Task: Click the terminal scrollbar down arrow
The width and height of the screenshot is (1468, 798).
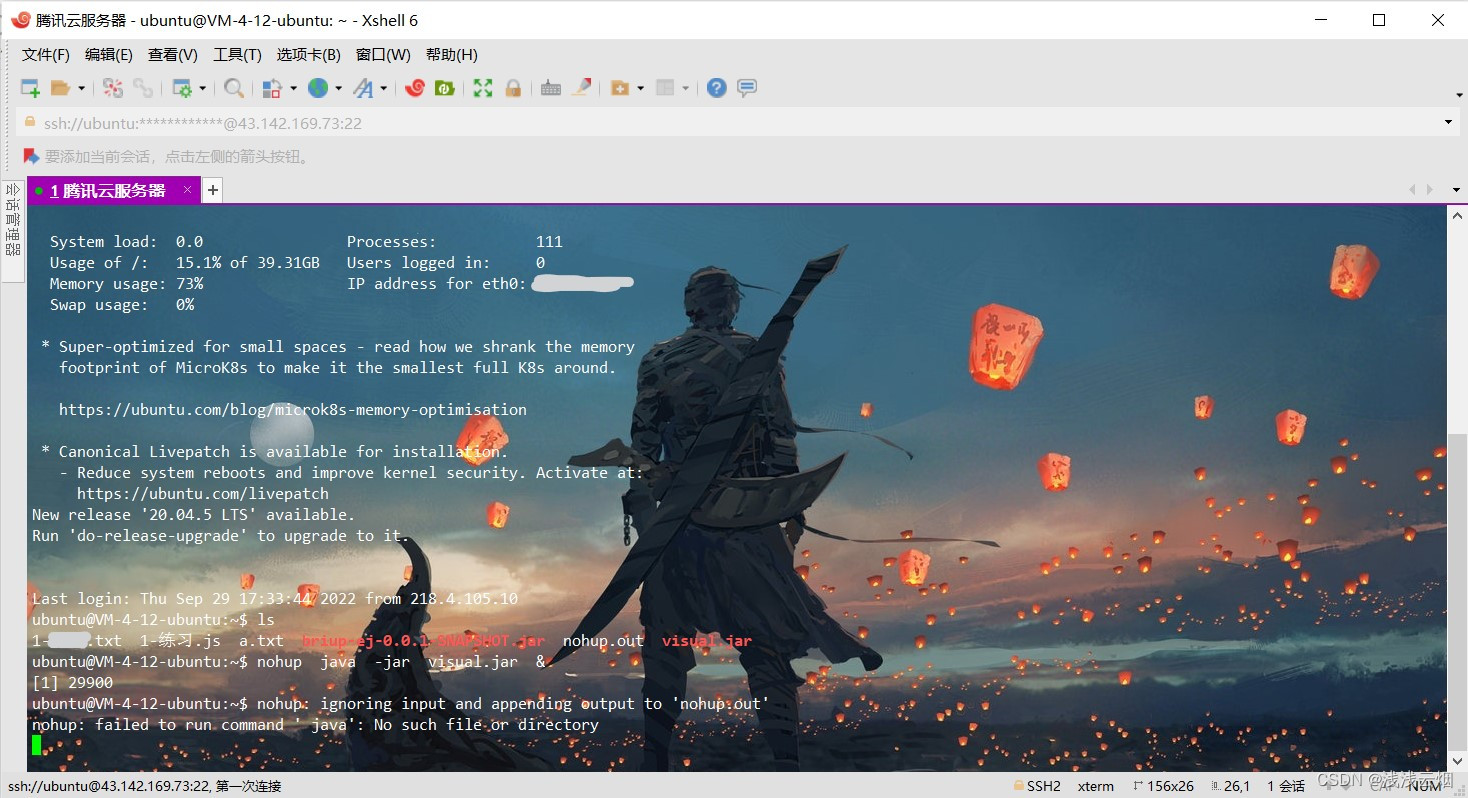Action: click(1457, 762)
